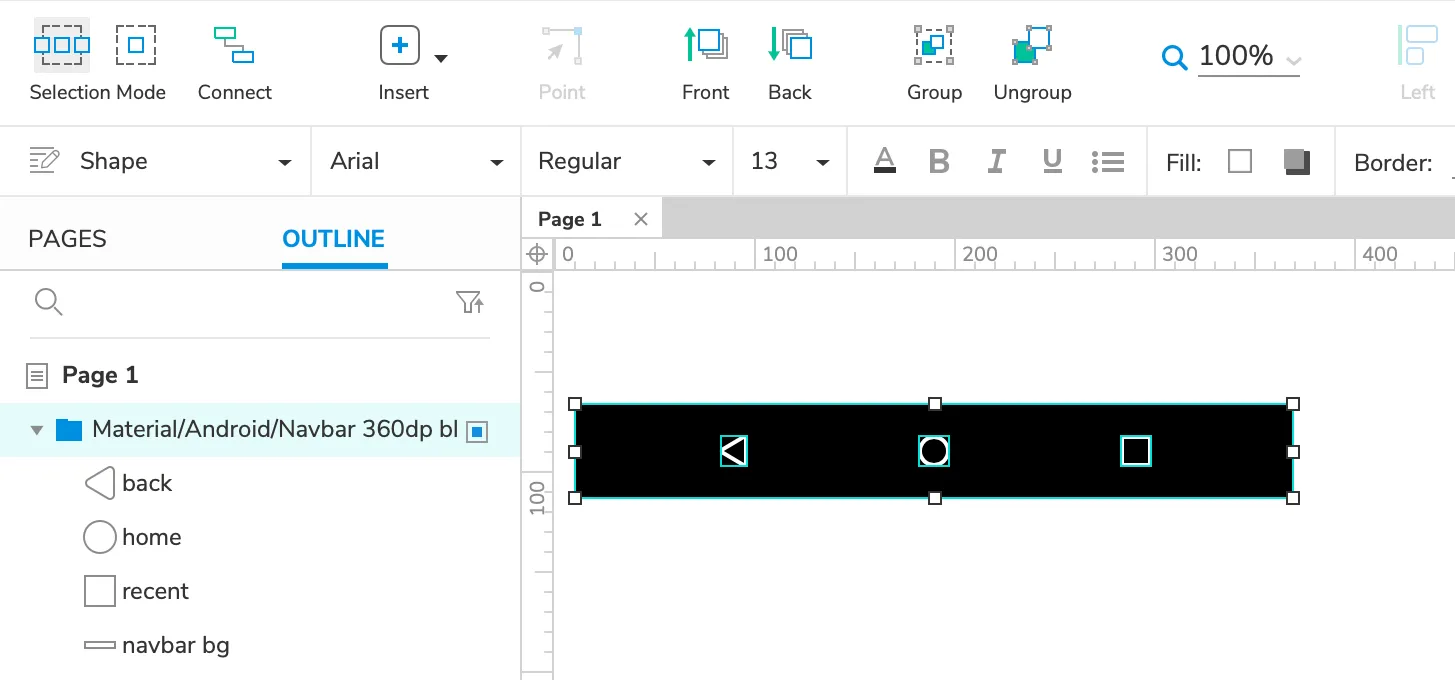This screenshot has width=1455, height=680.
Task: Open the font size 13 dropdown
Action: coord(790,162)
